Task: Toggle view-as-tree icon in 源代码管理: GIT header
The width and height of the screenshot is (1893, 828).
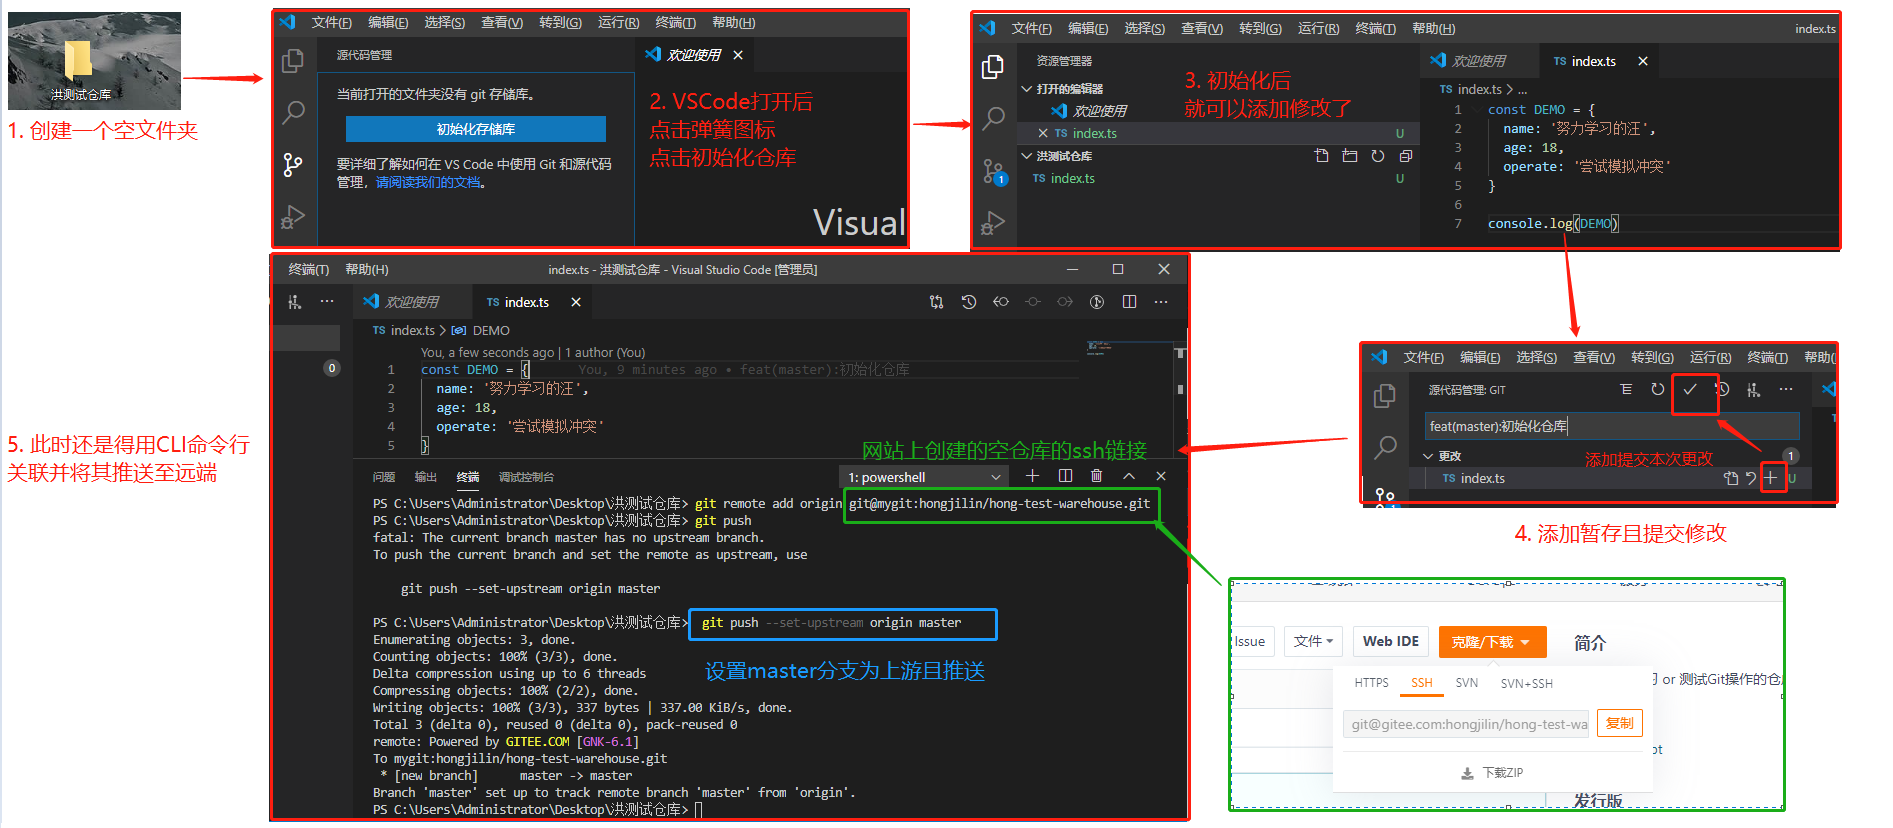Action: click(x=1626, y=389)
